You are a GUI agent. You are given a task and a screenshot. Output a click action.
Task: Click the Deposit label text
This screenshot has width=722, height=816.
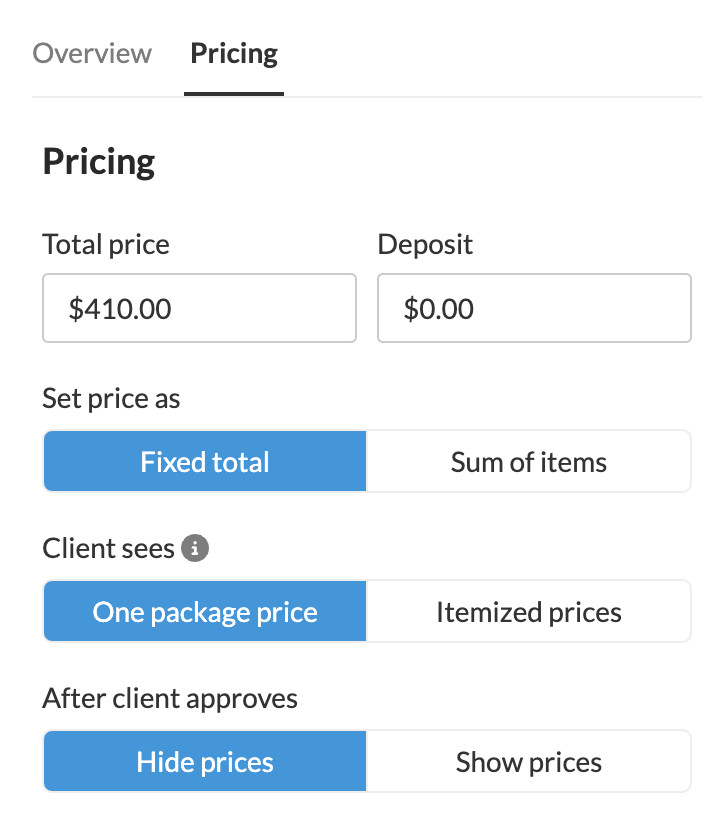pos(425,245)
